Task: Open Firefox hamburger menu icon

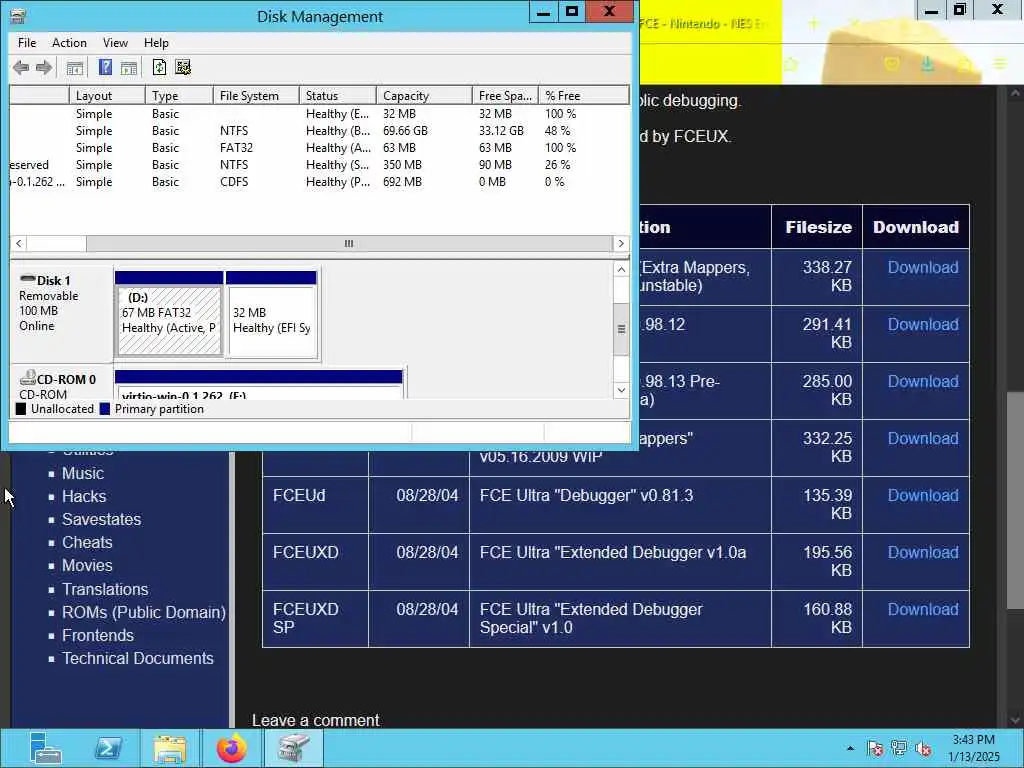Action: 1000,63
